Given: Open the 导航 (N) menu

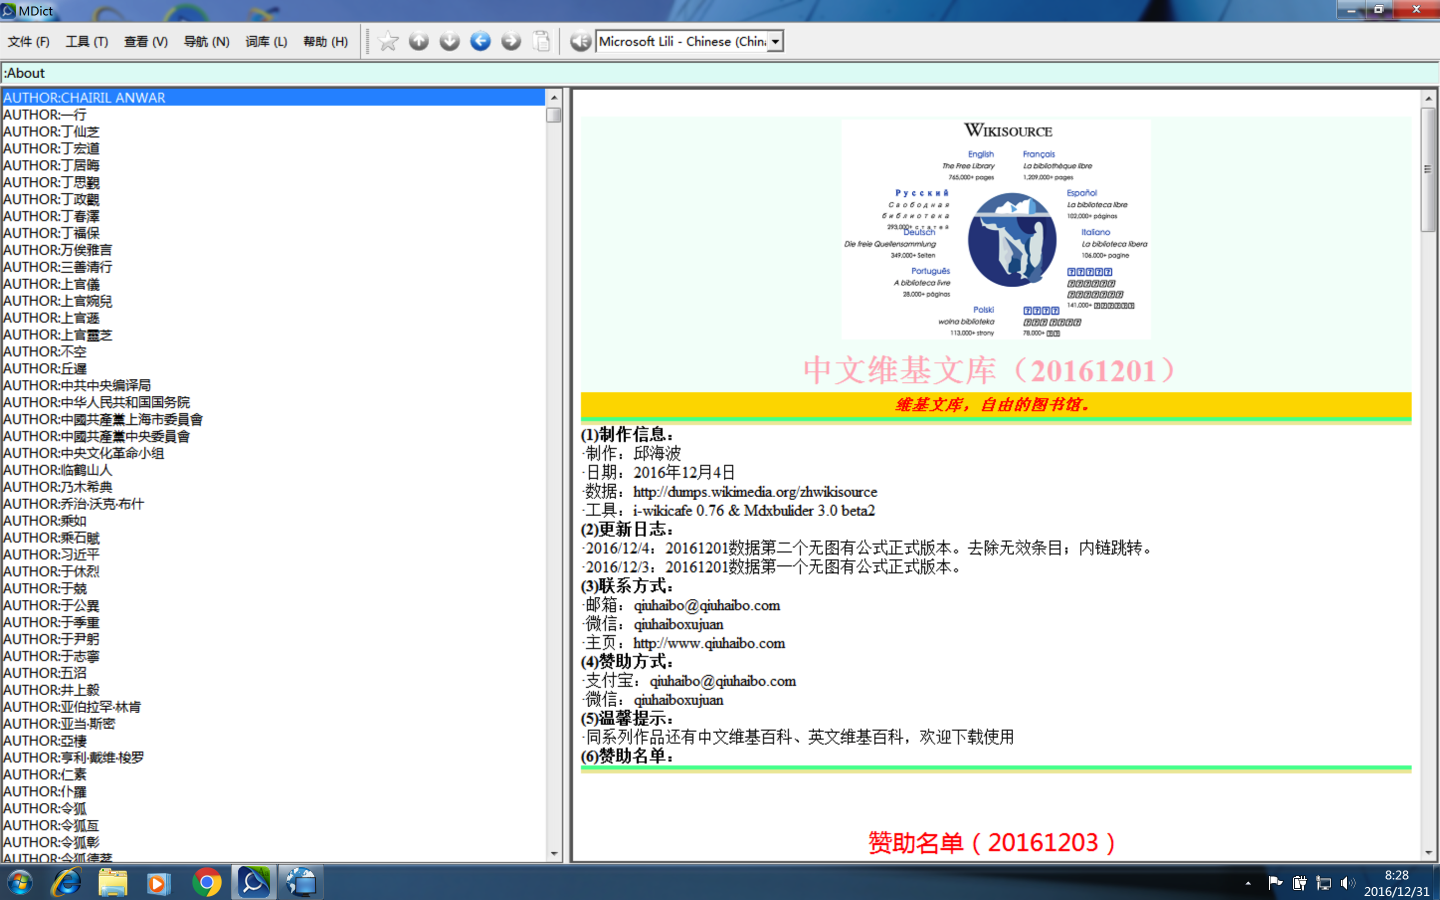Looking at the screenshot, I should (x=207, y=42).
